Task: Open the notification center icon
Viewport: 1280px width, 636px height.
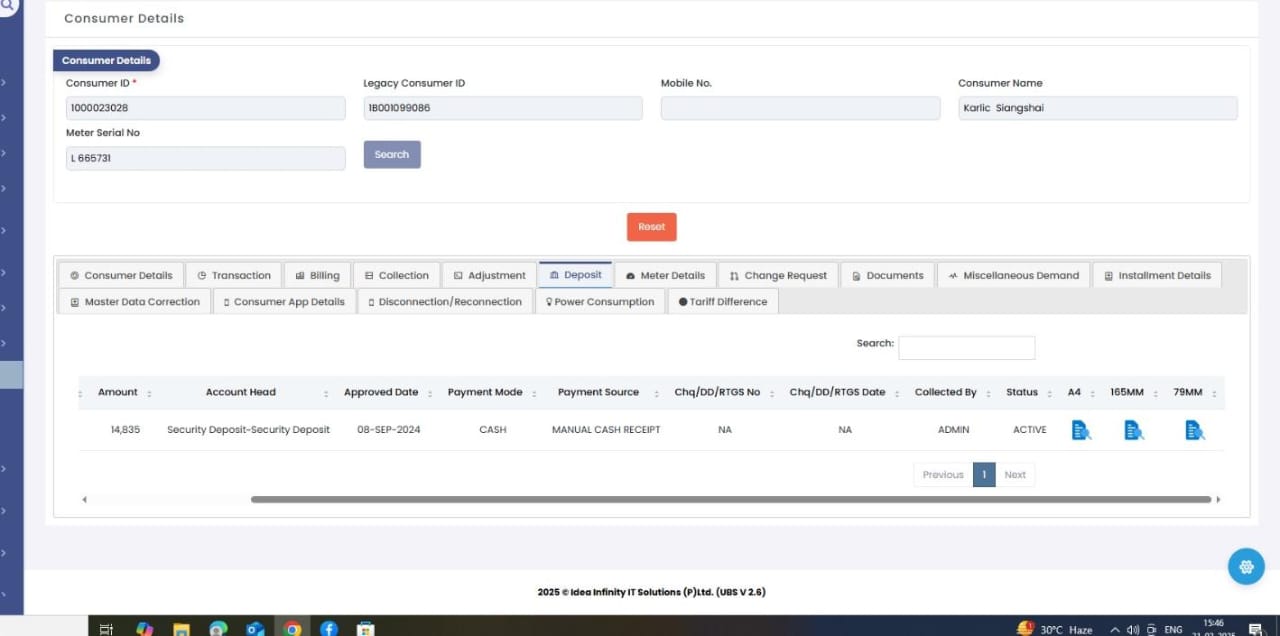Action: [x=1255, y=630]
